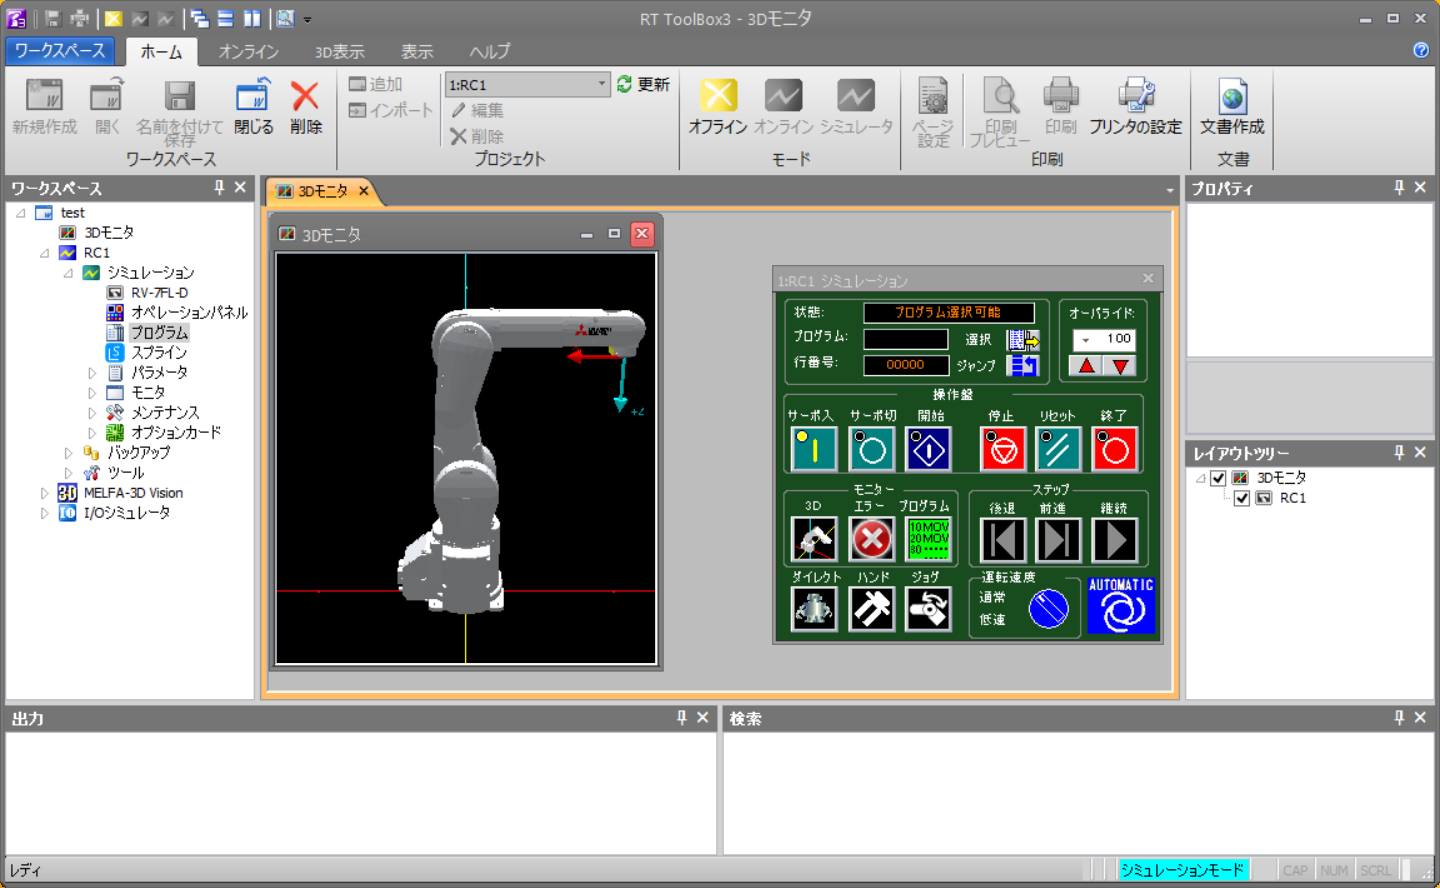Open the ワークスペース ribbon tab
The height and width of the screenshot is (888, 1440).
coord(60,50)
